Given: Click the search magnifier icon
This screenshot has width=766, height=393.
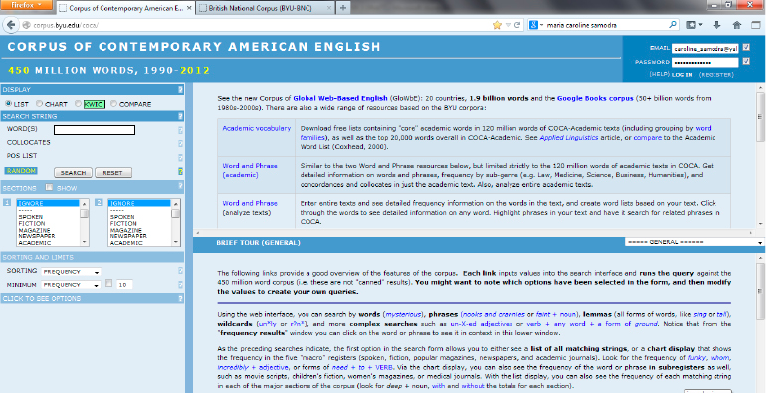Looking at the screenshot, I should 673,24.
